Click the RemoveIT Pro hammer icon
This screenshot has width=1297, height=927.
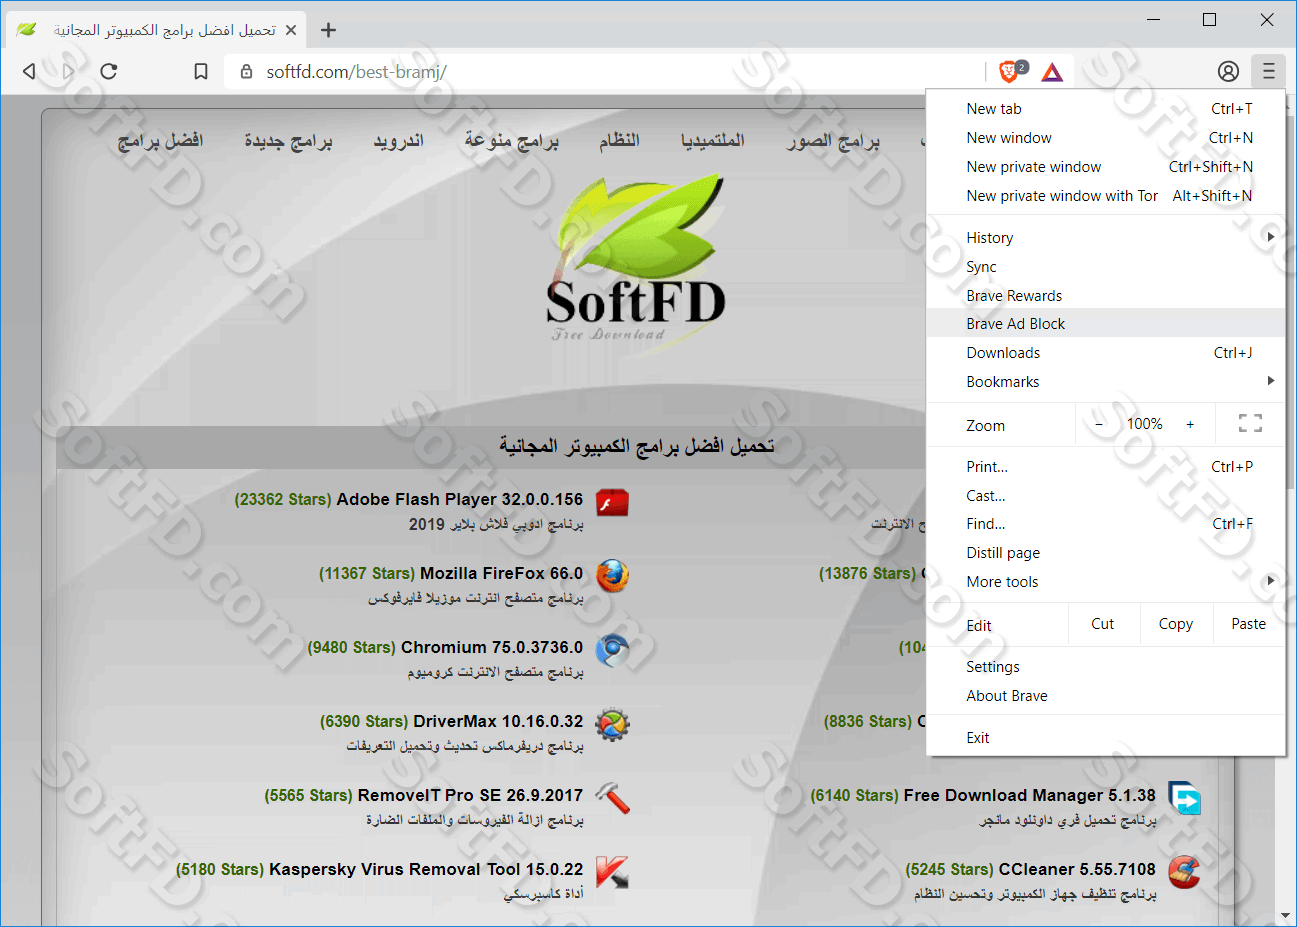tap(612, 798)
